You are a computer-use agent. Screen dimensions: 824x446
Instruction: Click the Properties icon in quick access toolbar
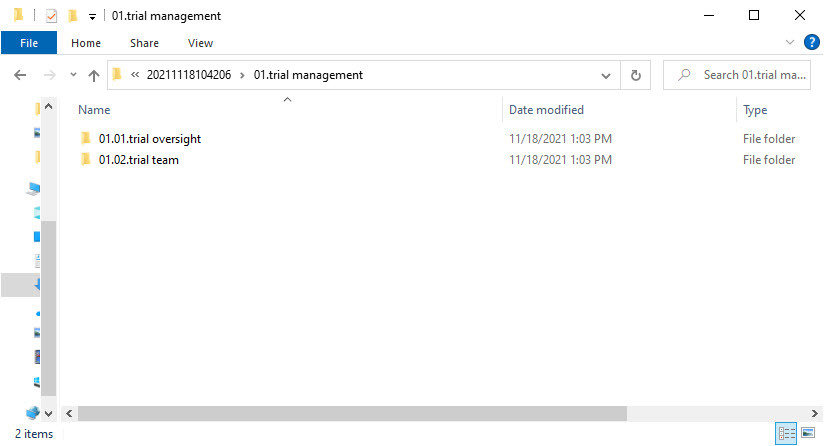tap(52, 16)
